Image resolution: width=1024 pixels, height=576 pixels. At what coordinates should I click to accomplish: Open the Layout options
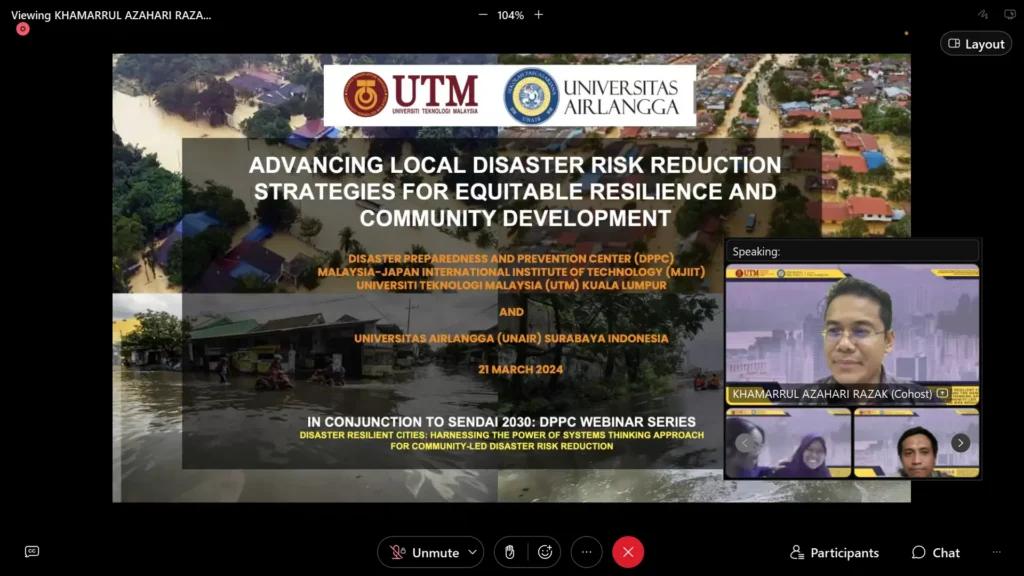(976, 44)
